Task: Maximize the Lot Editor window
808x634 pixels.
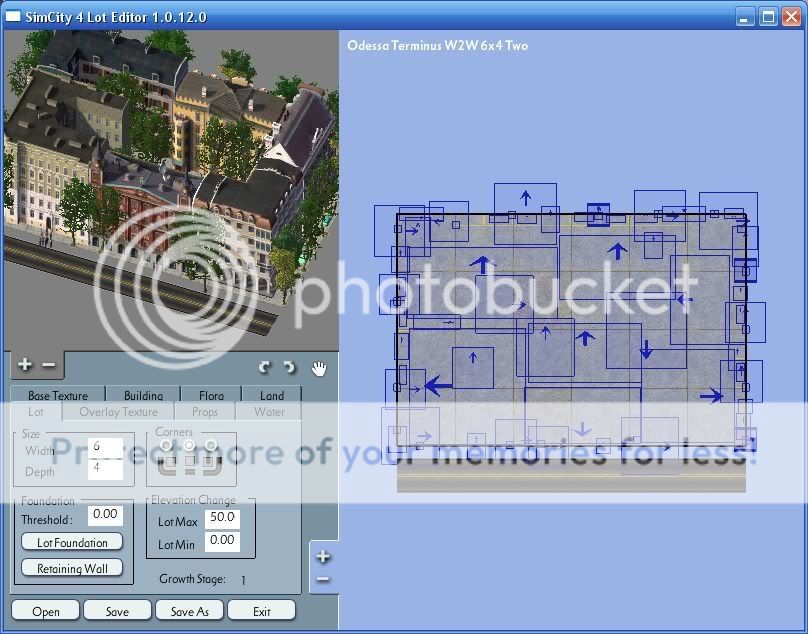Action: click(x=767, y=18)
